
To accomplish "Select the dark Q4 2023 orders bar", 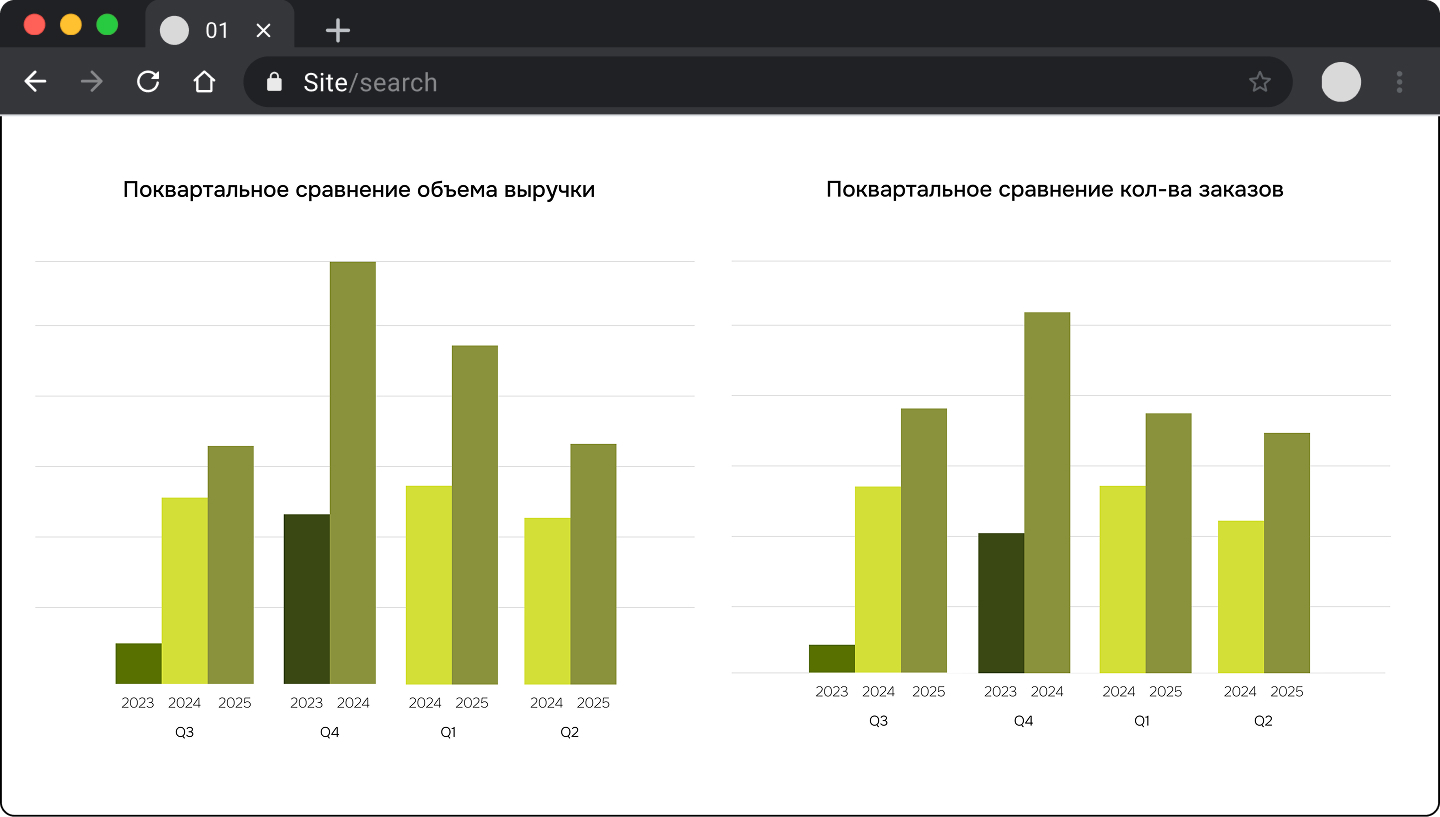I will 1001,602.
